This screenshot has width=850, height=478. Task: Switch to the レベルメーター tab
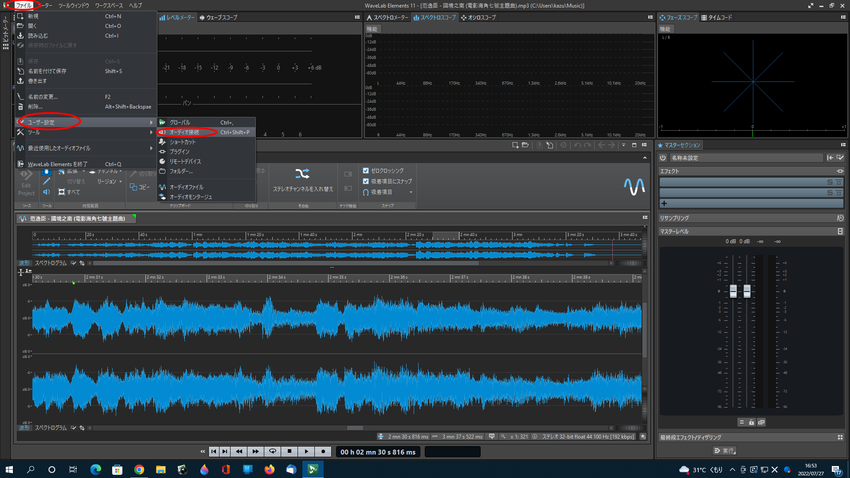(177, 17)
